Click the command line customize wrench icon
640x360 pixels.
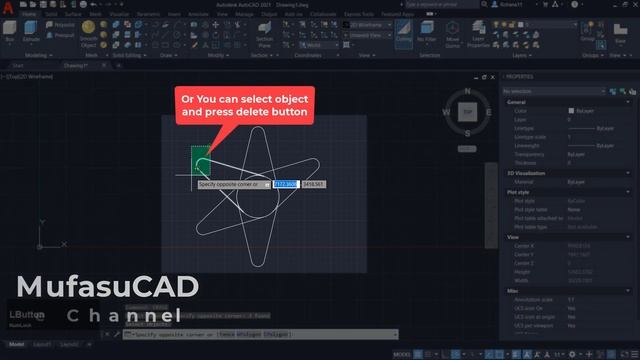click(x=117, y=334)
